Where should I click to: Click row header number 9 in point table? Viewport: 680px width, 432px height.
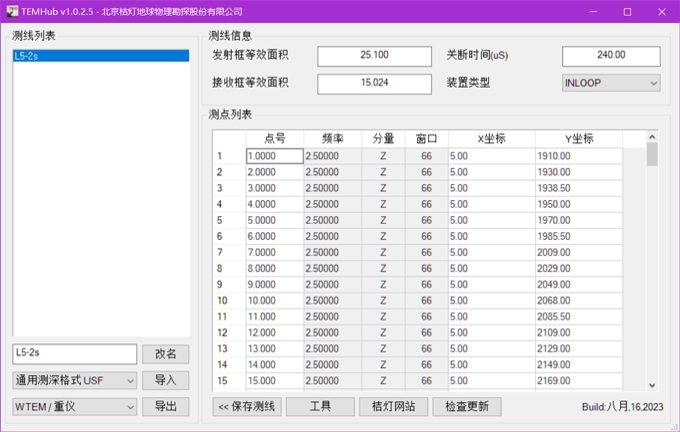click(x=229, y=285)
